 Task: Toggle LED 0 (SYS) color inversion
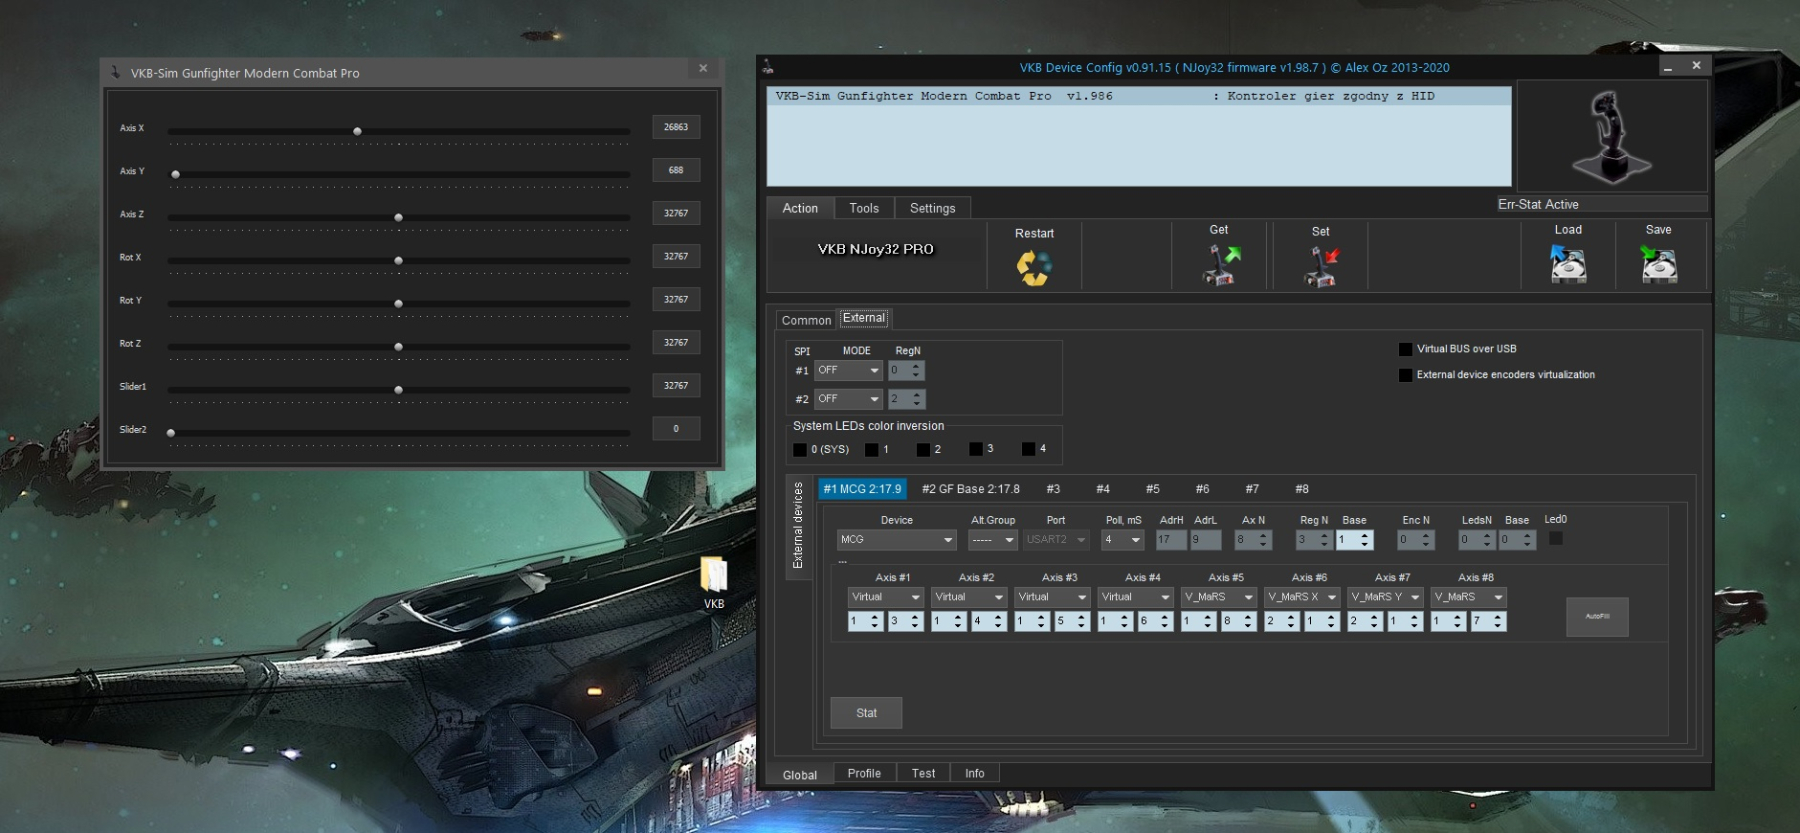click(x=800, y=450)
